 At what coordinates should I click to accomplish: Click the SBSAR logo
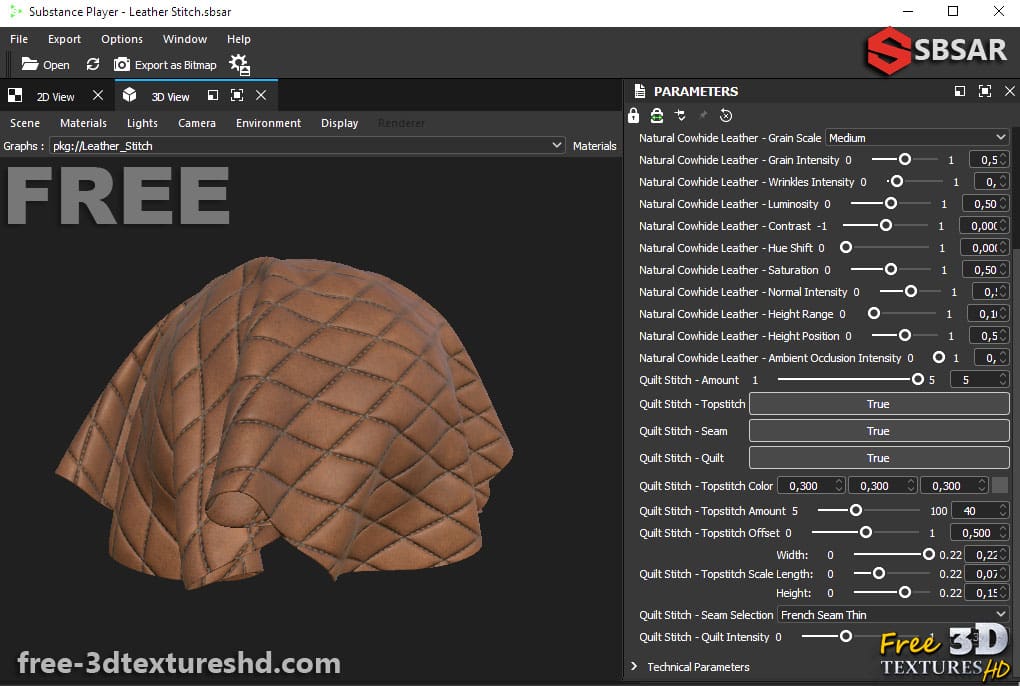click(937, 50)
